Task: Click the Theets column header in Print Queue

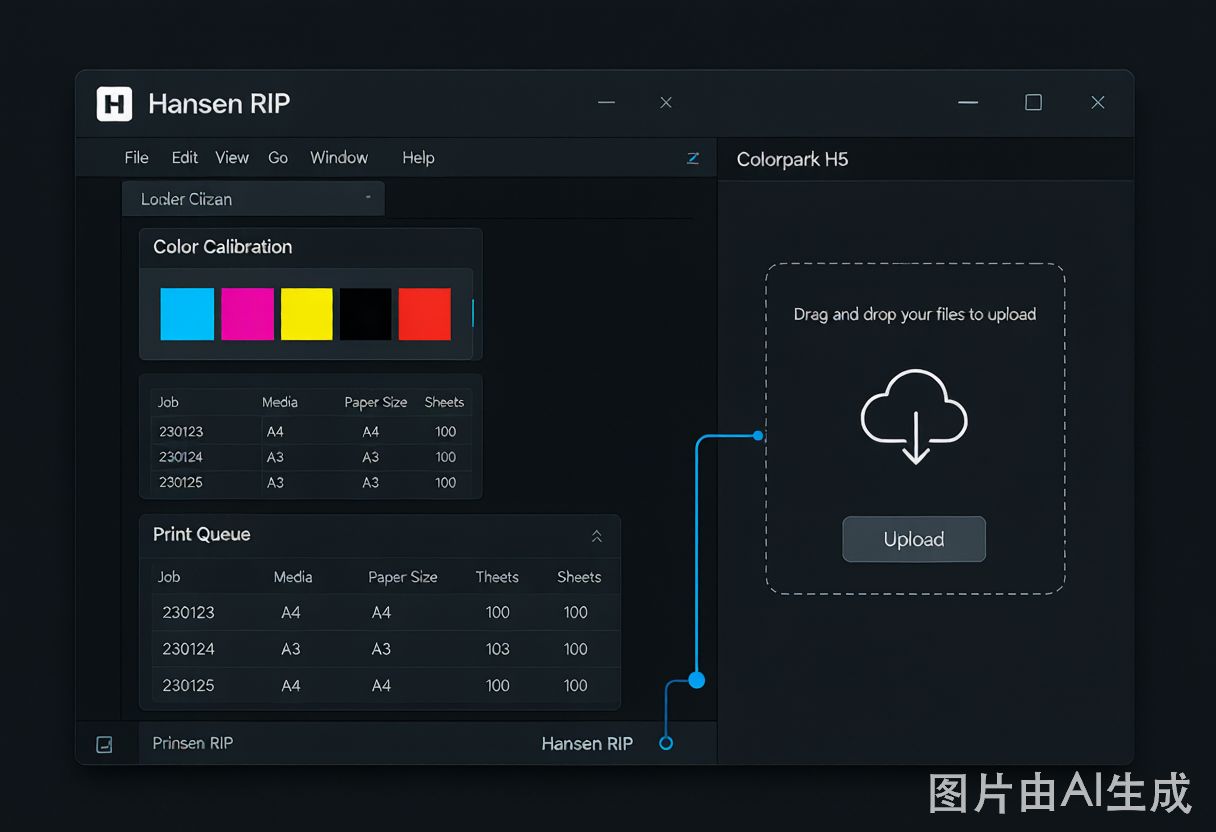Action: point(497,577)
